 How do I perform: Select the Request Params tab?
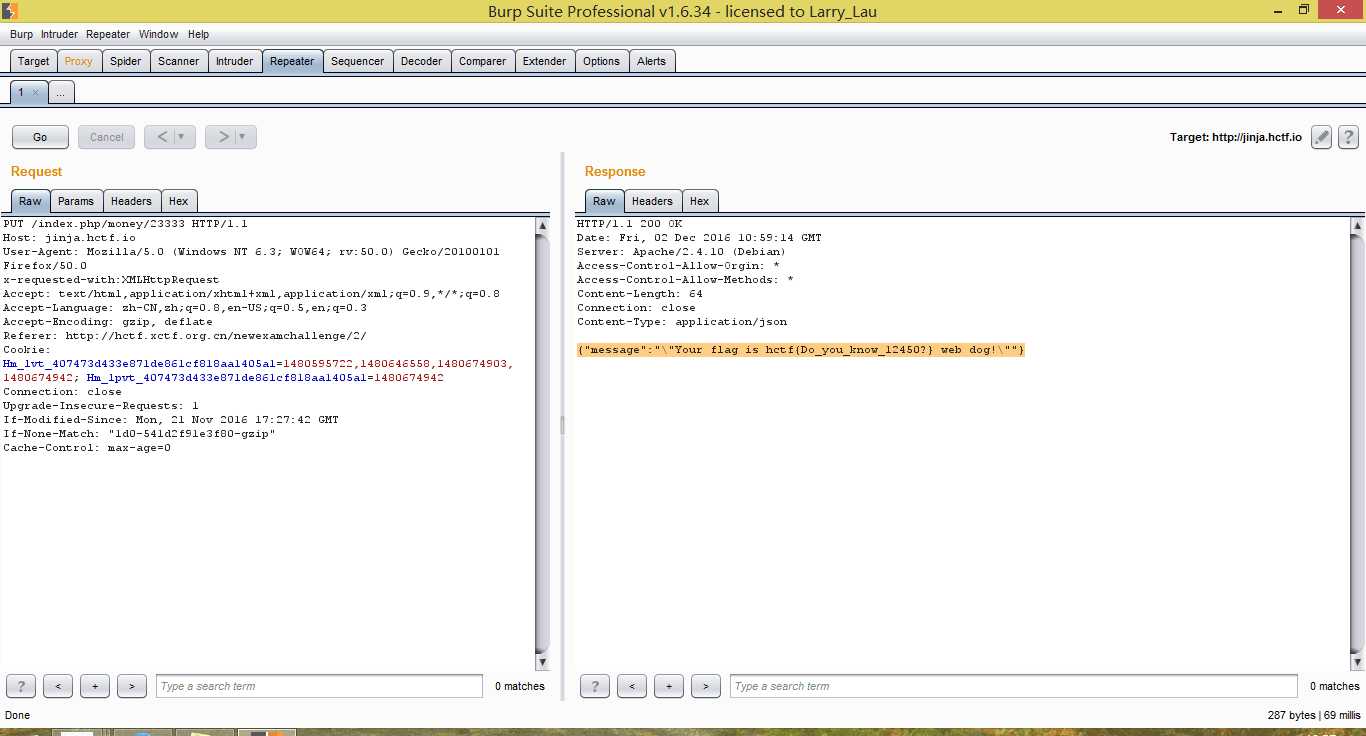tap(76, 201)
